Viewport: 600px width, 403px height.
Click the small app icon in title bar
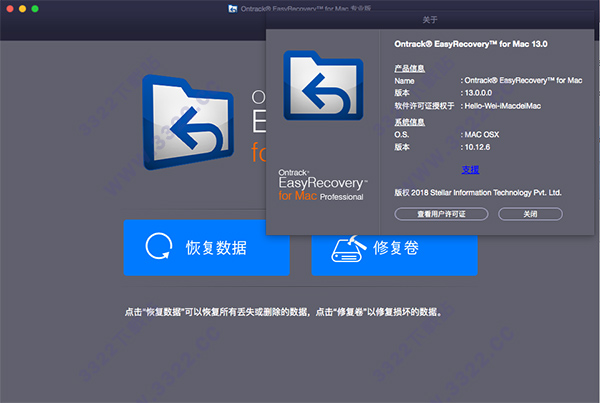coord(233,8)
